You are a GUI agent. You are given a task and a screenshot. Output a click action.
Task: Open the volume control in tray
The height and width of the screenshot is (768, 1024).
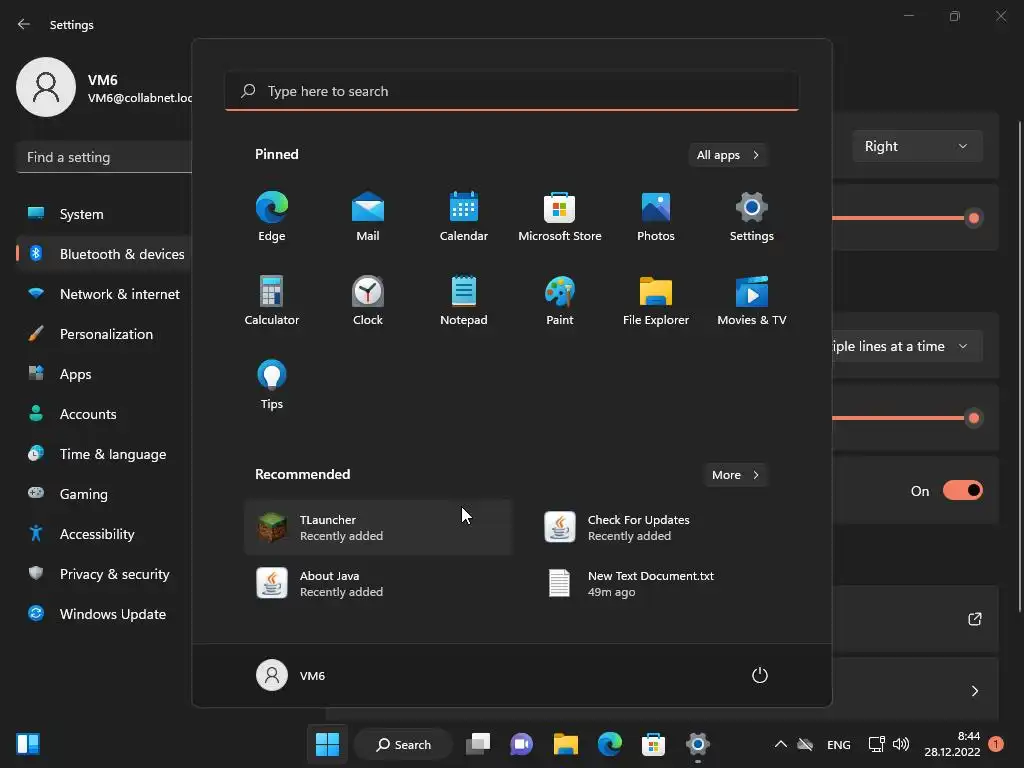click(x=901, y=744)
